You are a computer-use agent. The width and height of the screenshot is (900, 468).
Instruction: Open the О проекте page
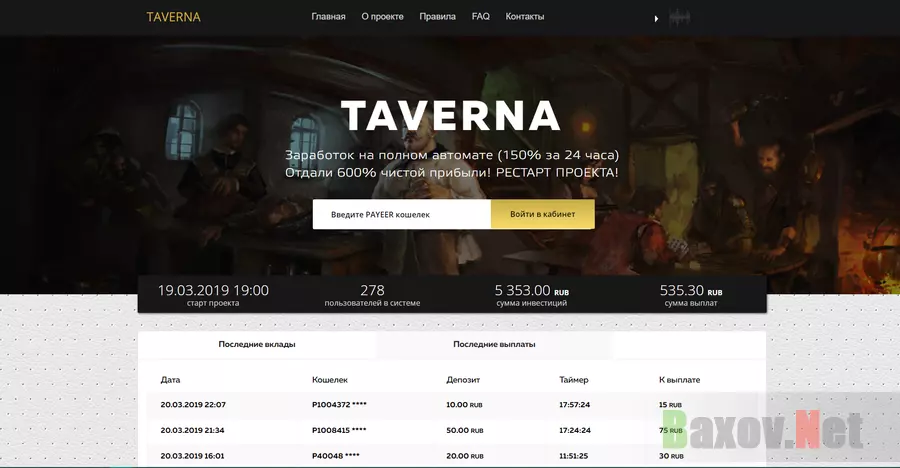[x=382, y=17]
